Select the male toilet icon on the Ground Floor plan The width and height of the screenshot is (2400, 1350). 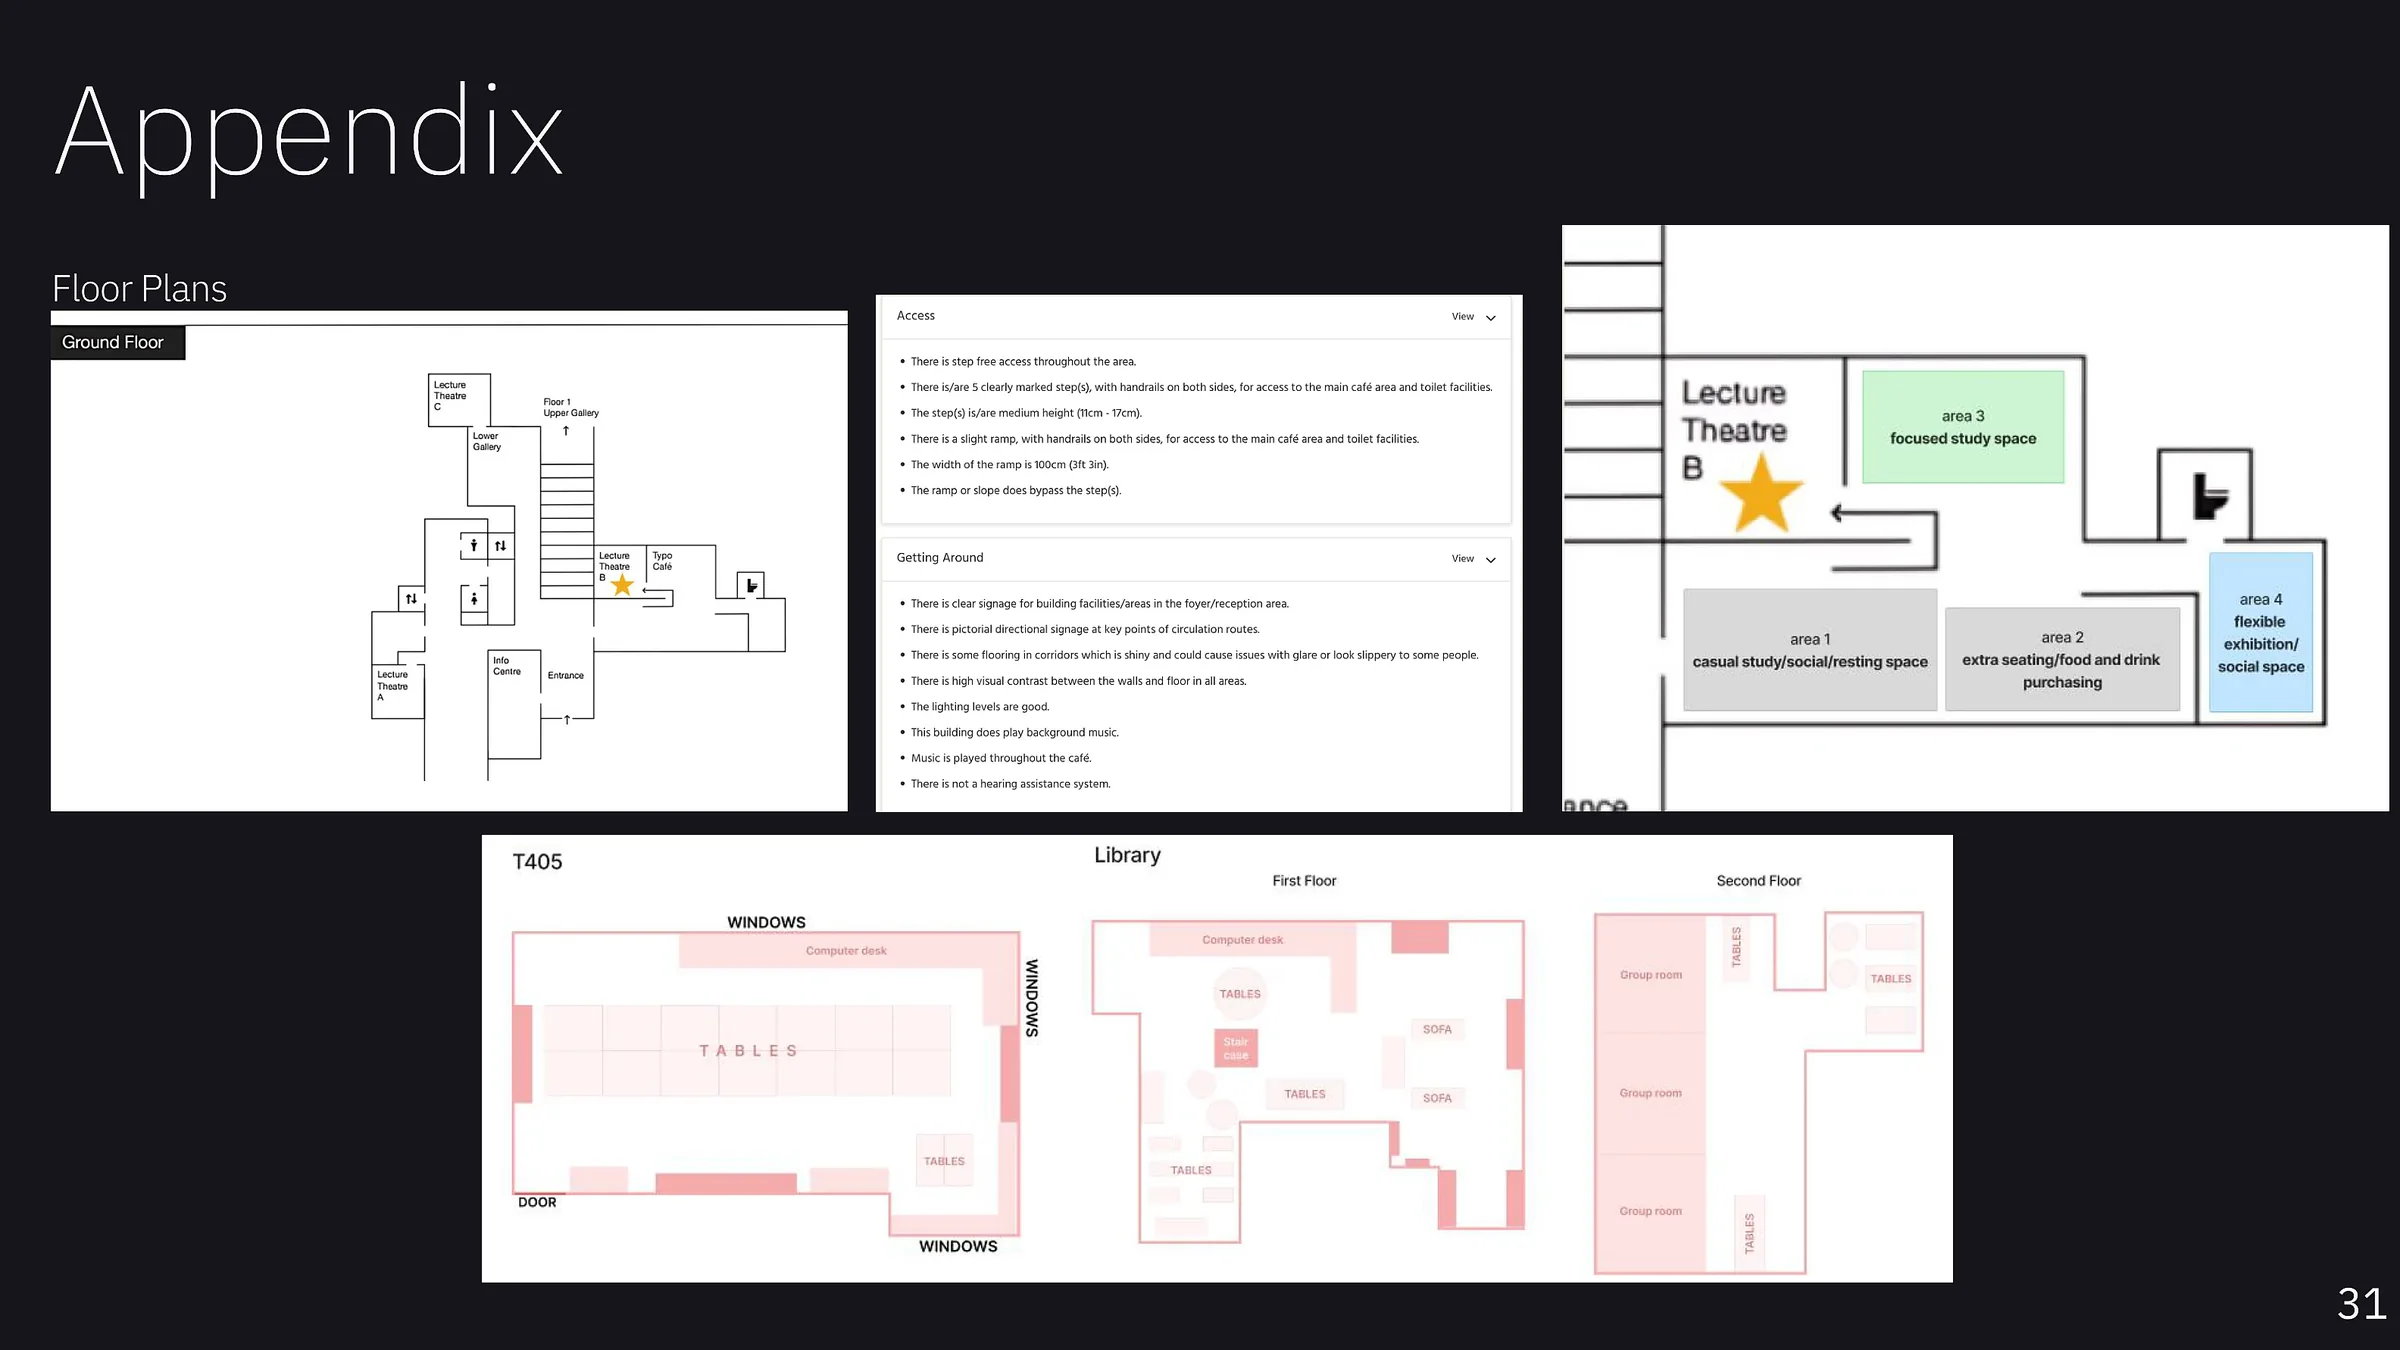(x=474, y=545)
